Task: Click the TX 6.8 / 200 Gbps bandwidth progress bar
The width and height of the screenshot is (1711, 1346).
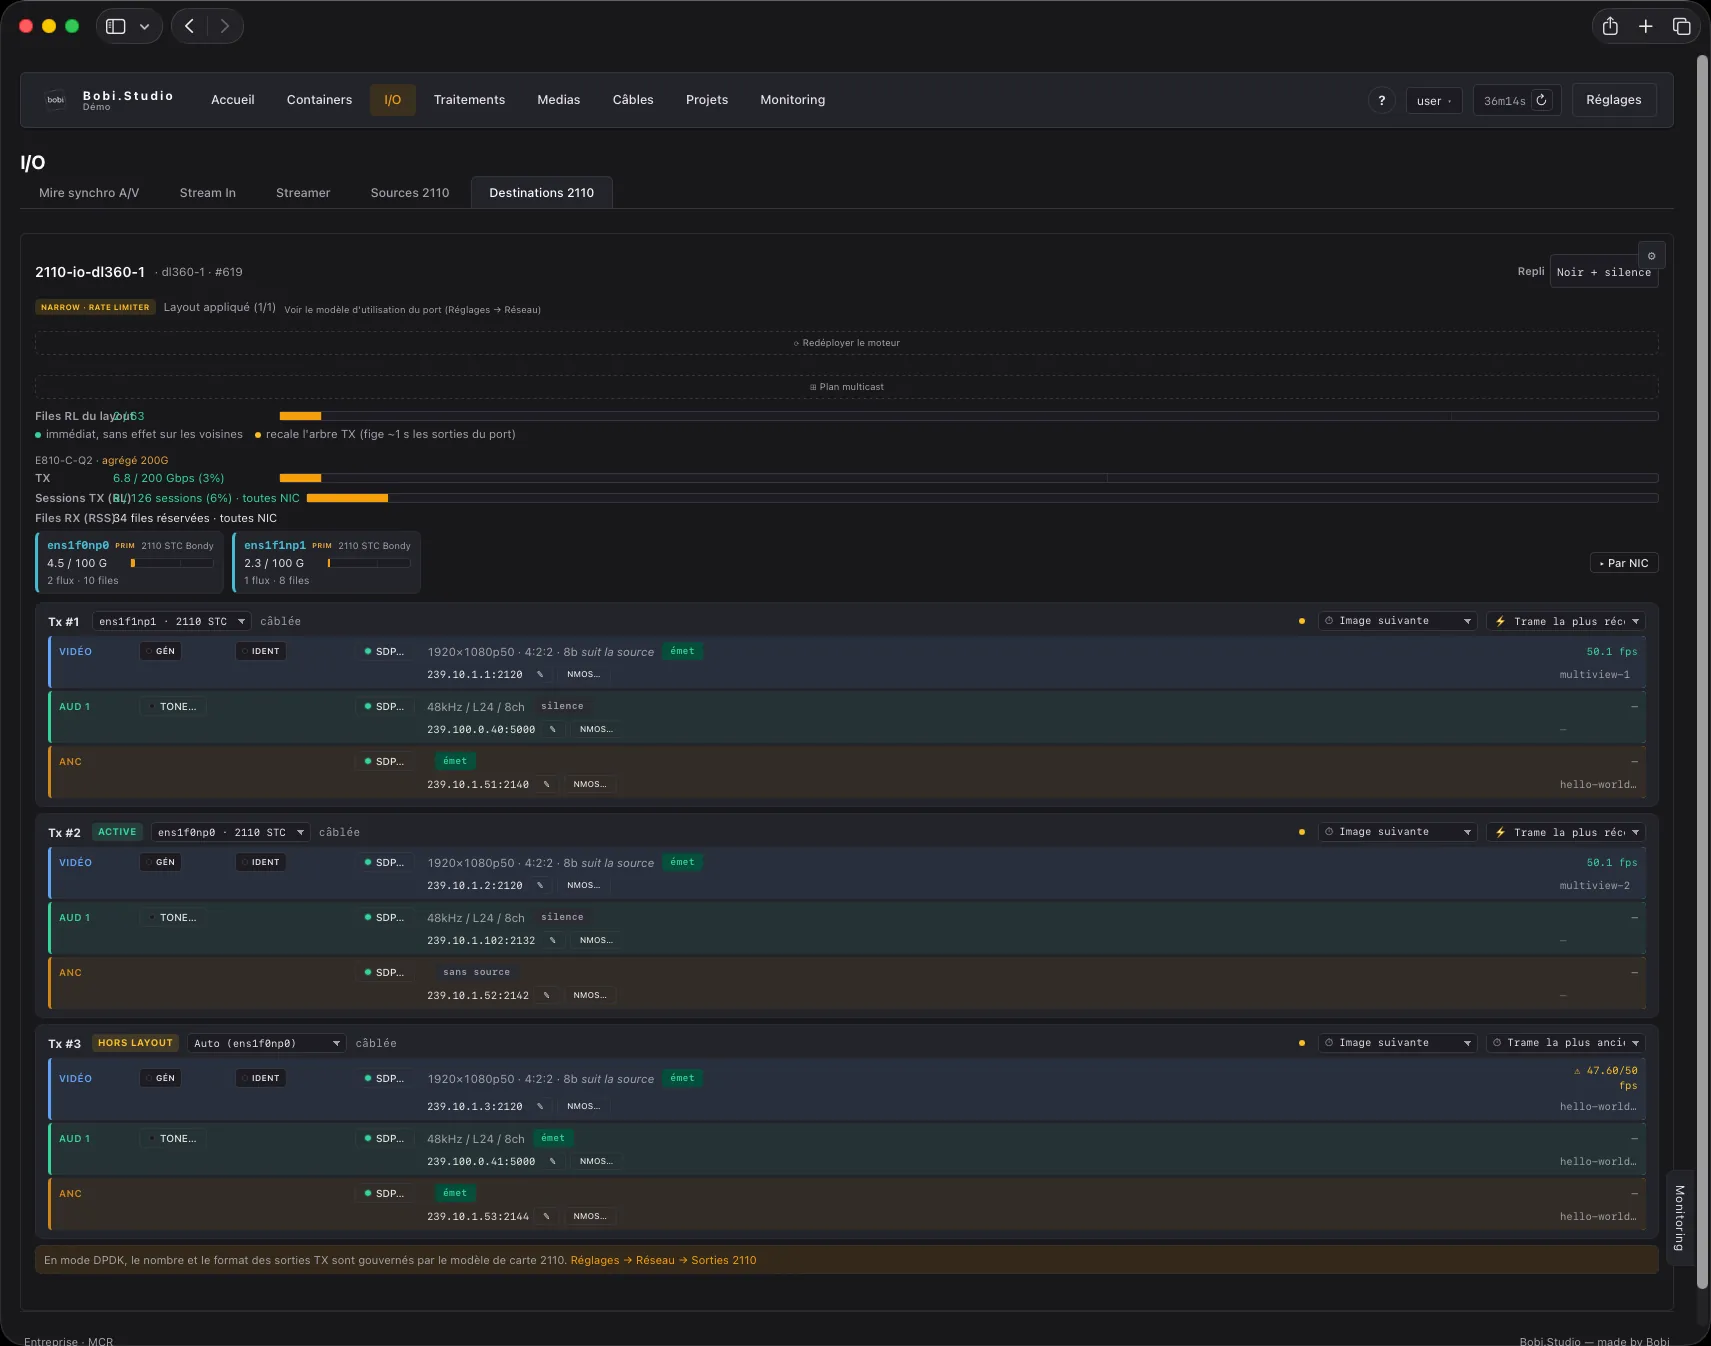Action: pos(968,479)
